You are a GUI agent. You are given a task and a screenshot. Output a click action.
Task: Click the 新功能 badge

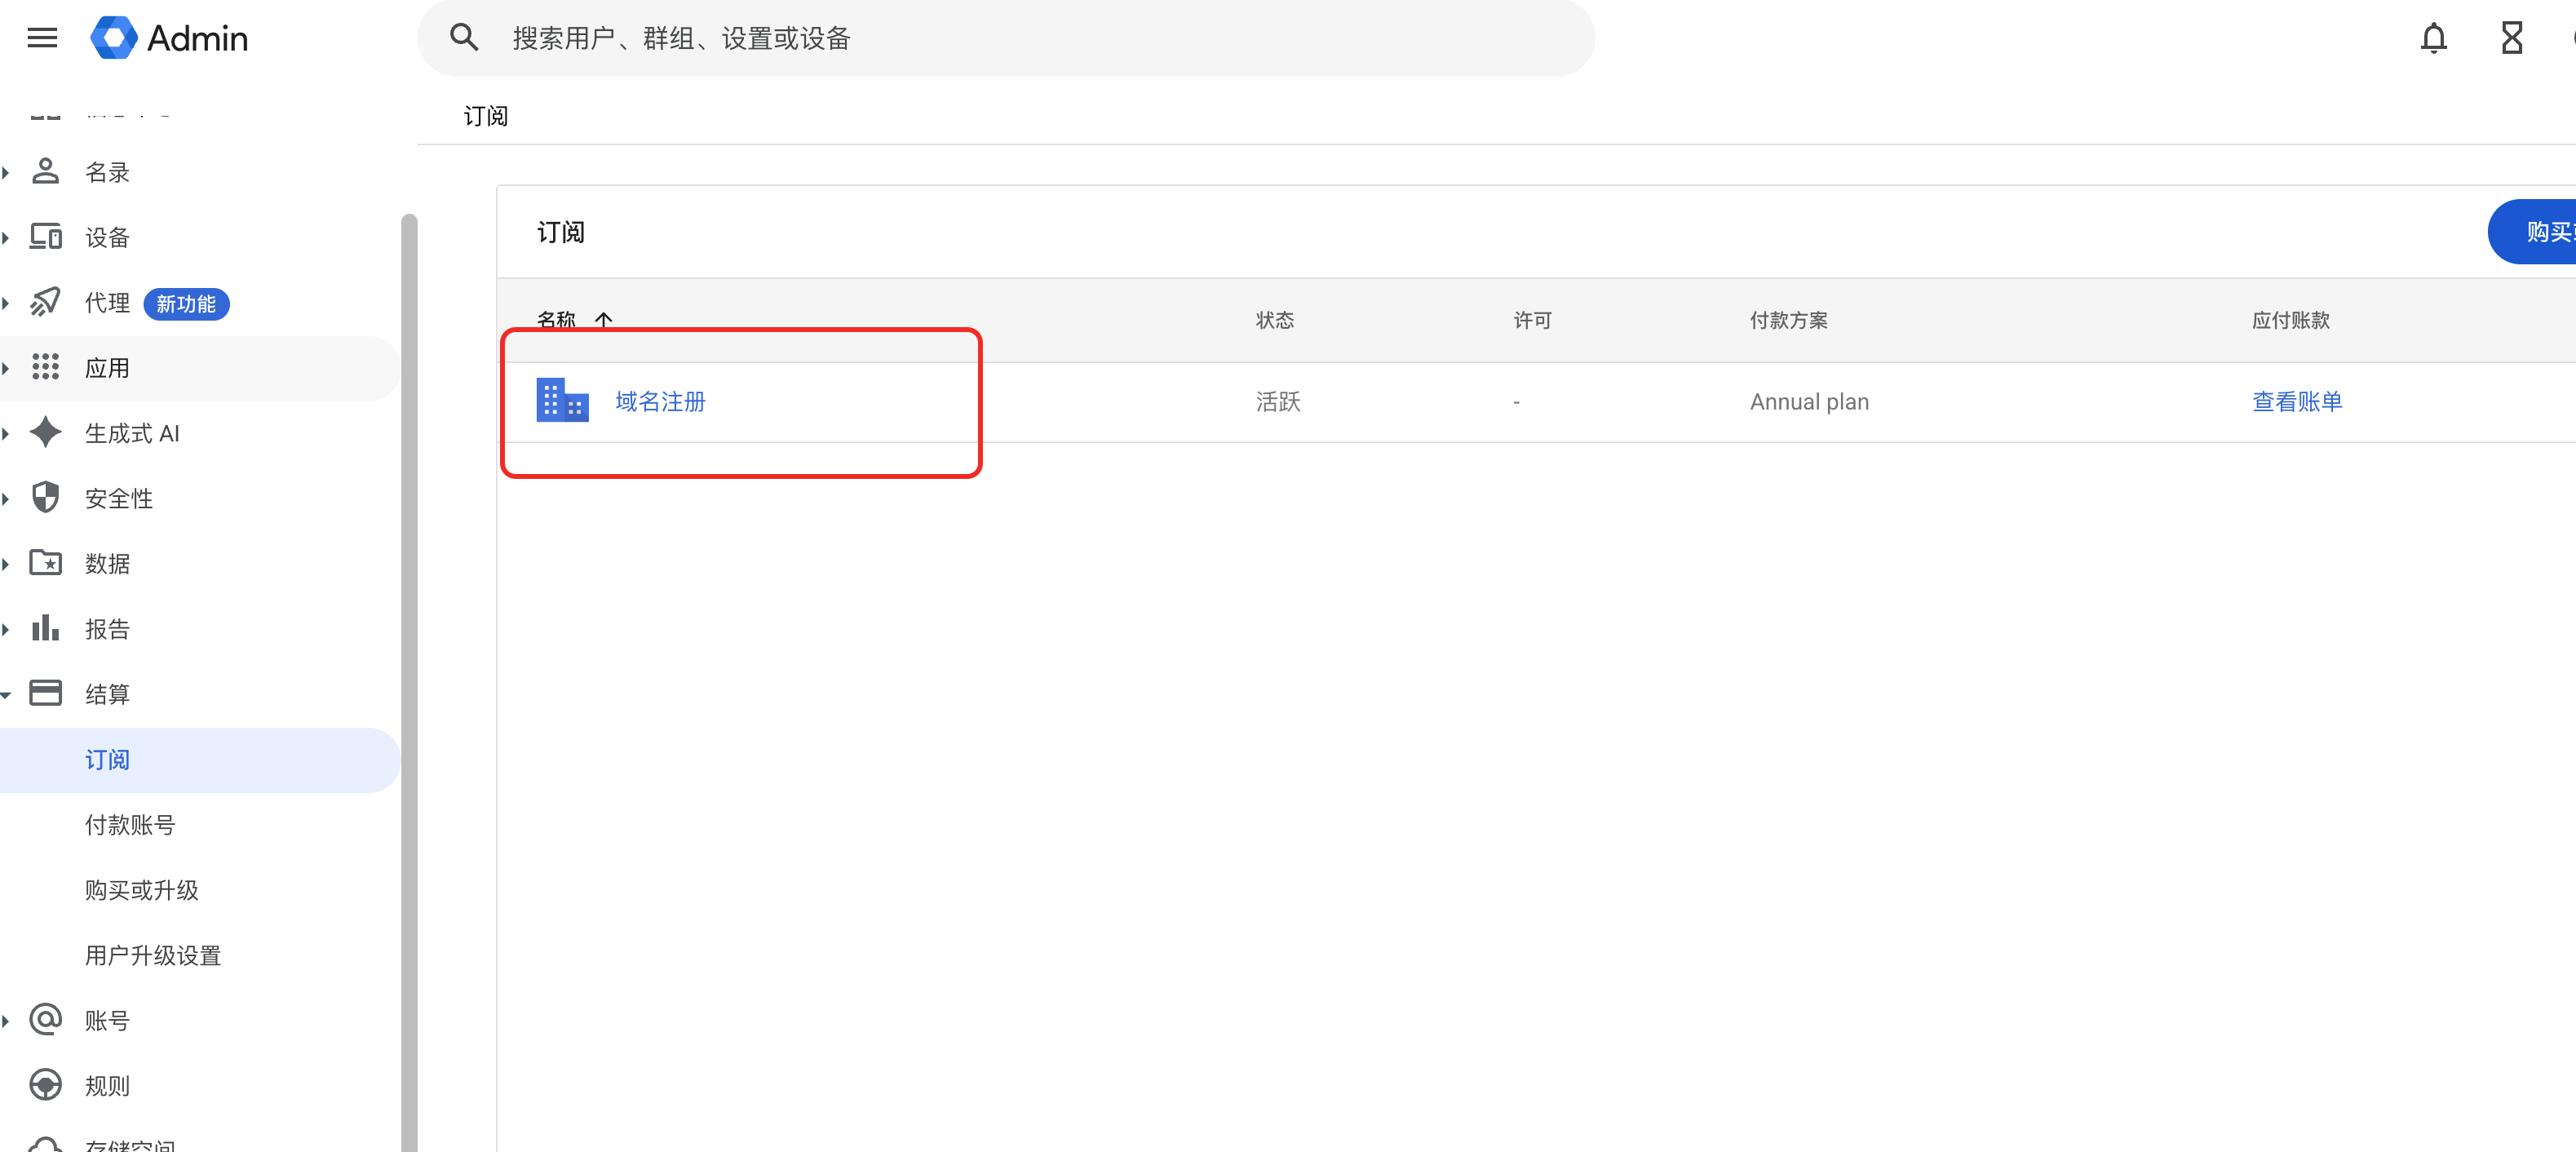[x=186, y=304]
